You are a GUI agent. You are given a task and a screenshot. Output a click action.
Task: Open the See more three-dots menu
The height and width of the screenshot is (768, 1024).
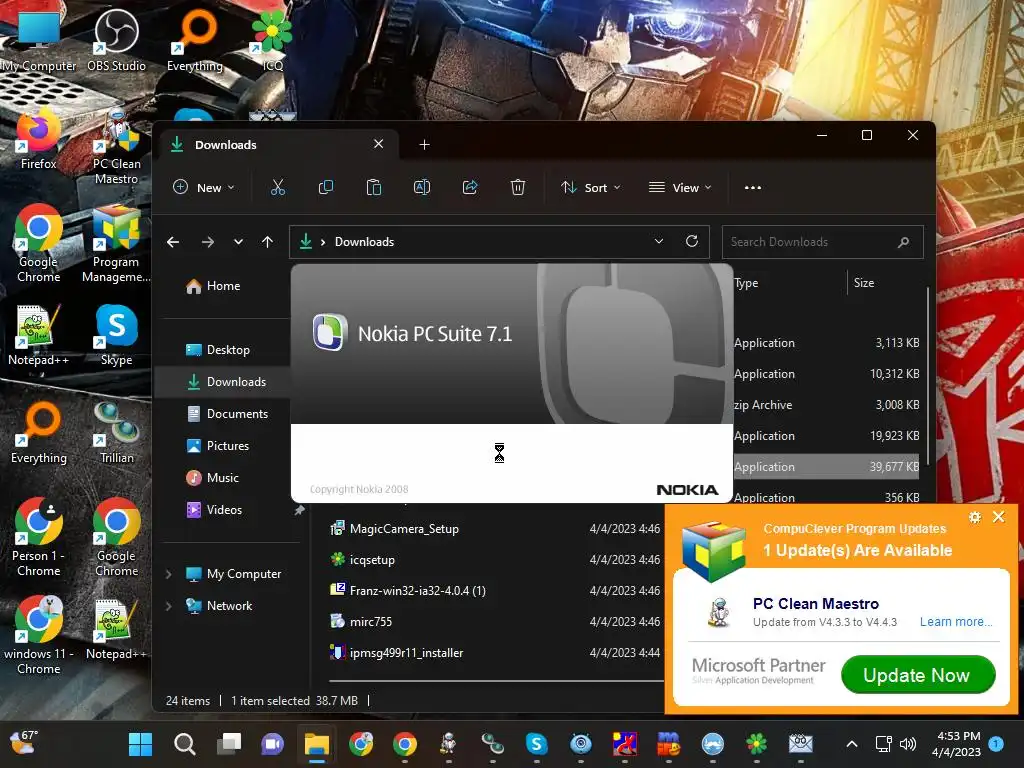pos(753,187)
